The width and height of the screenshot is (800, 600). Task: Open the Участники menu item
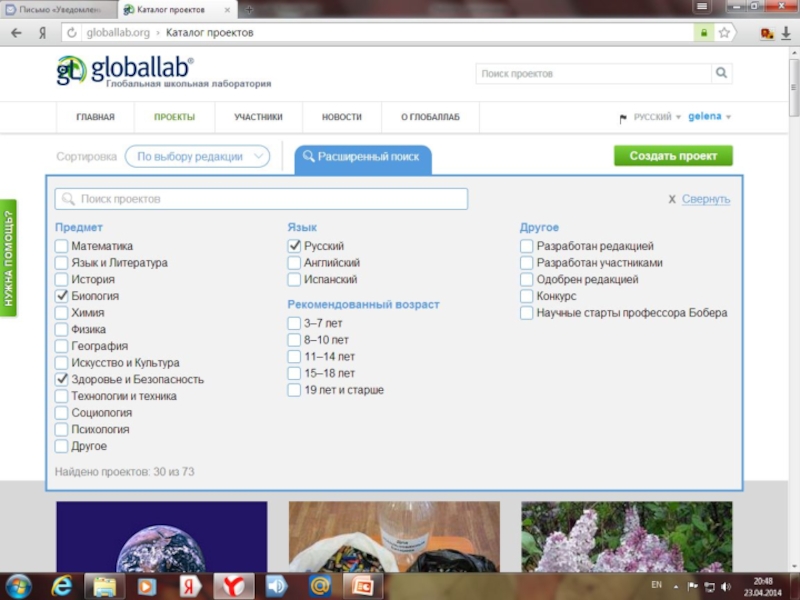point(258,117)
